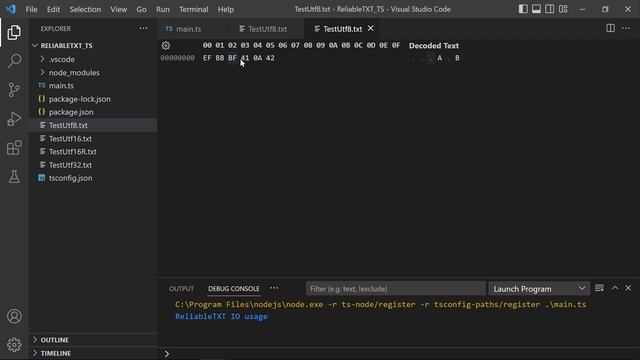Split the editor to the right

[610, 28]
